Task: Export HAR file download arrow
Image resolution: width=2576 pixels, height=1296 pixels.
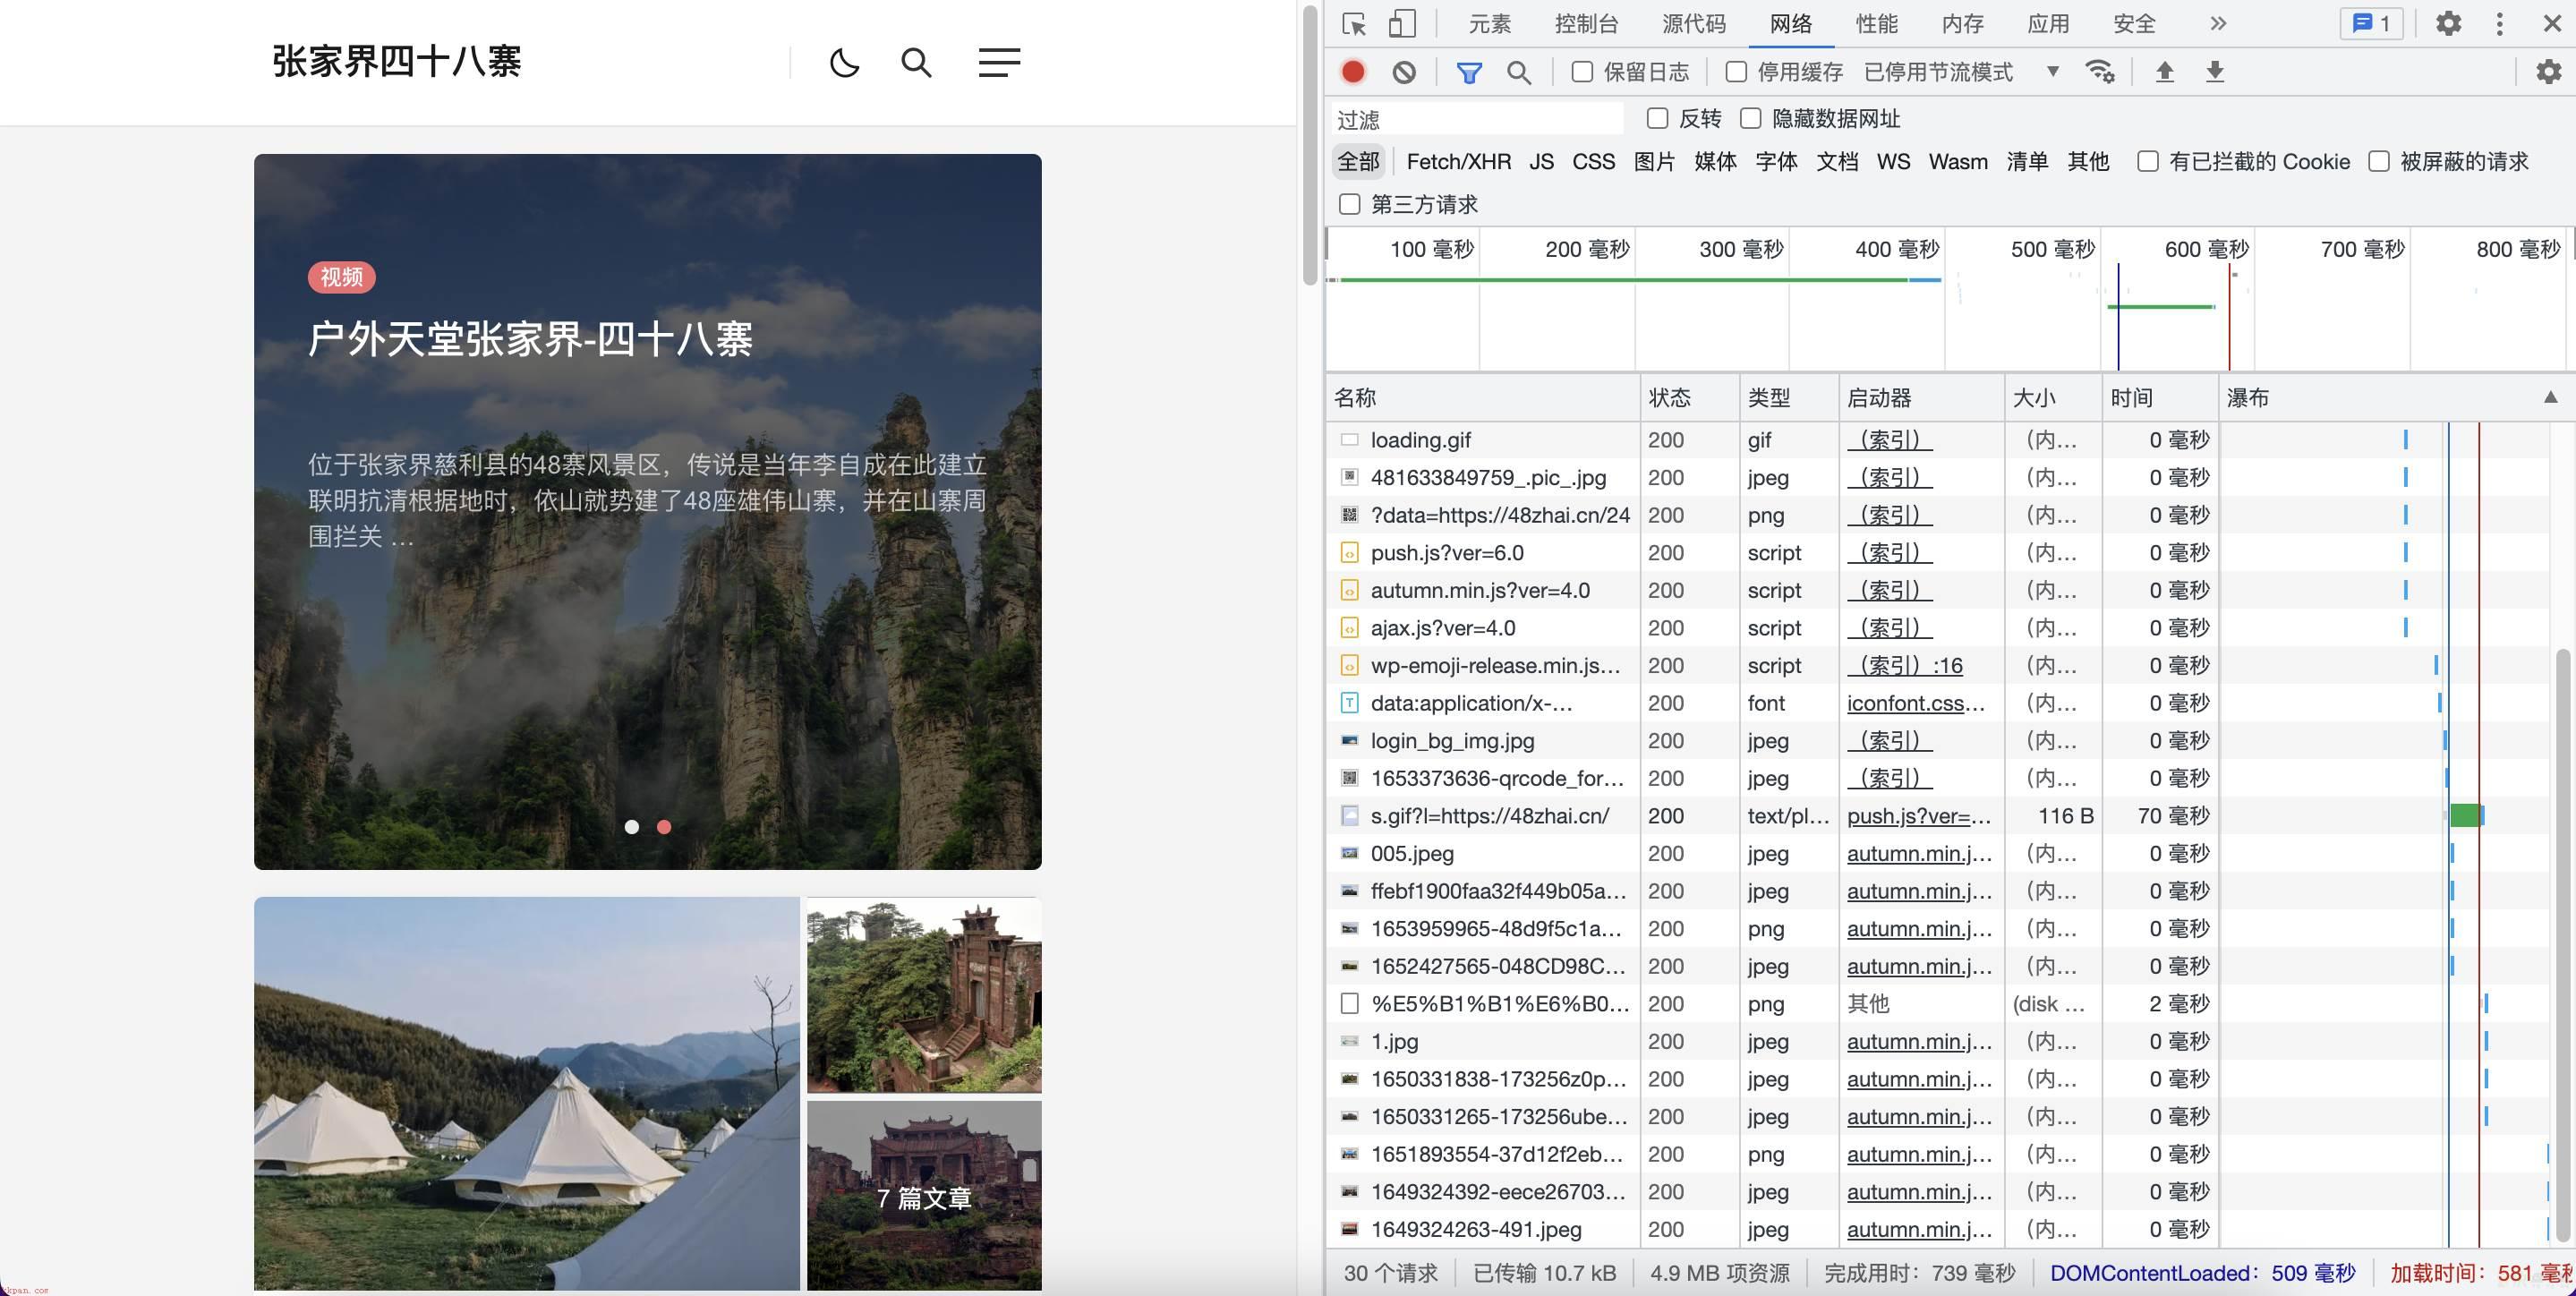Action: pyautogui.click(x=2215, y=72)
